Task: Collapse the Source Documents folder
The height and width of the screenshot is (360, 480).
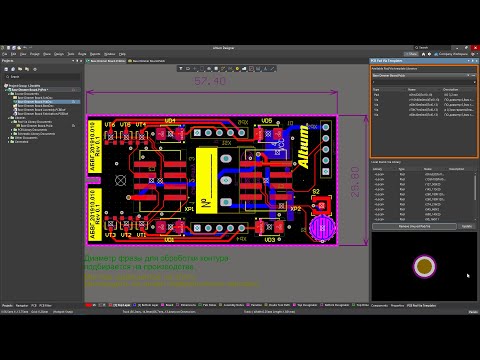Action: click(x=9, y=94)
